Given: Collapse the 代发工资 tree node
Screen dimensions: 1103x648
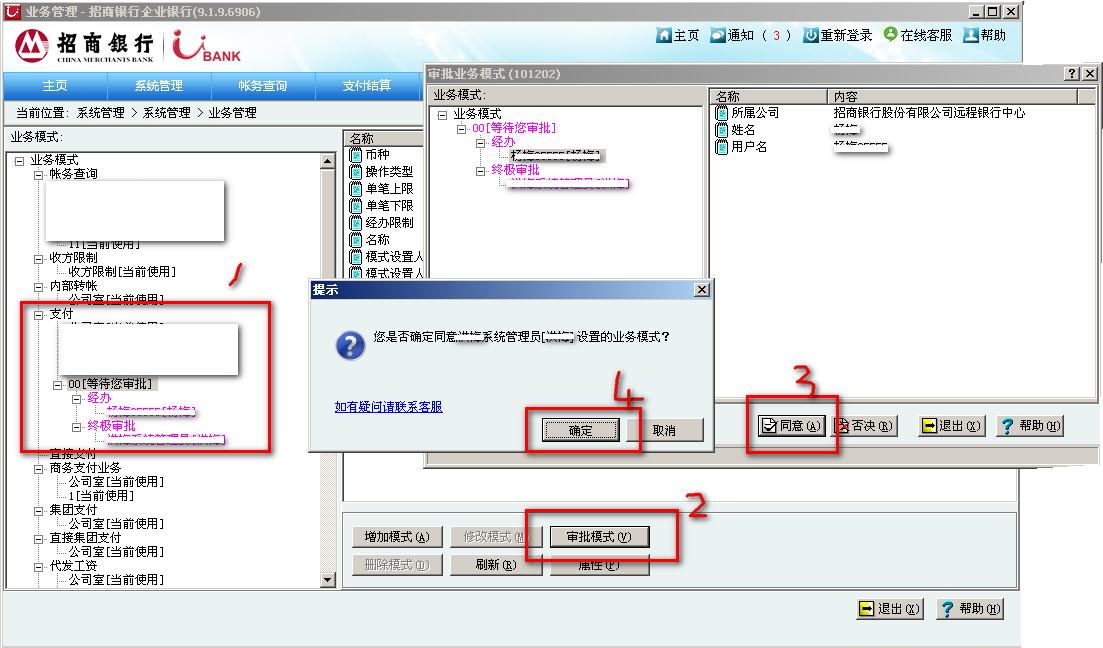Looking at the screenshot, I should click(39, 566).
